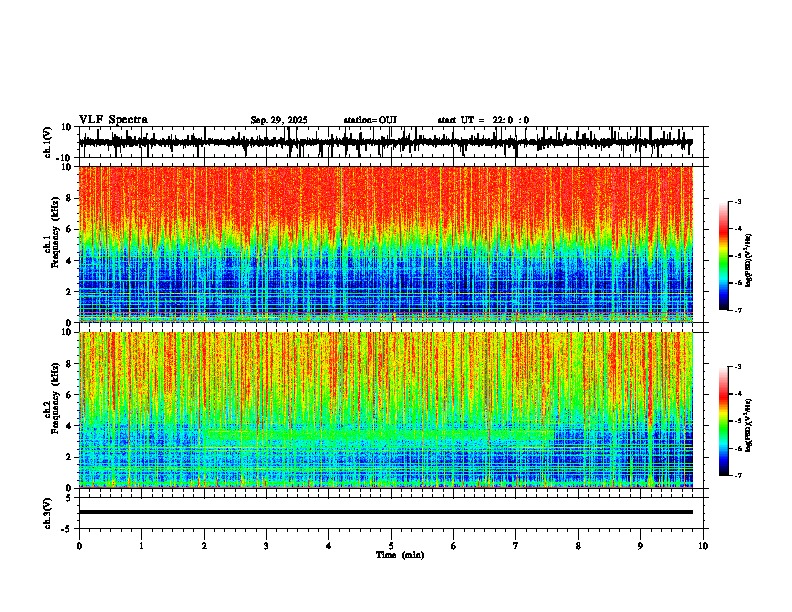The image size is (792, 612).
Task: Click the "VLF Spectra" plot title
Action: 113,120
